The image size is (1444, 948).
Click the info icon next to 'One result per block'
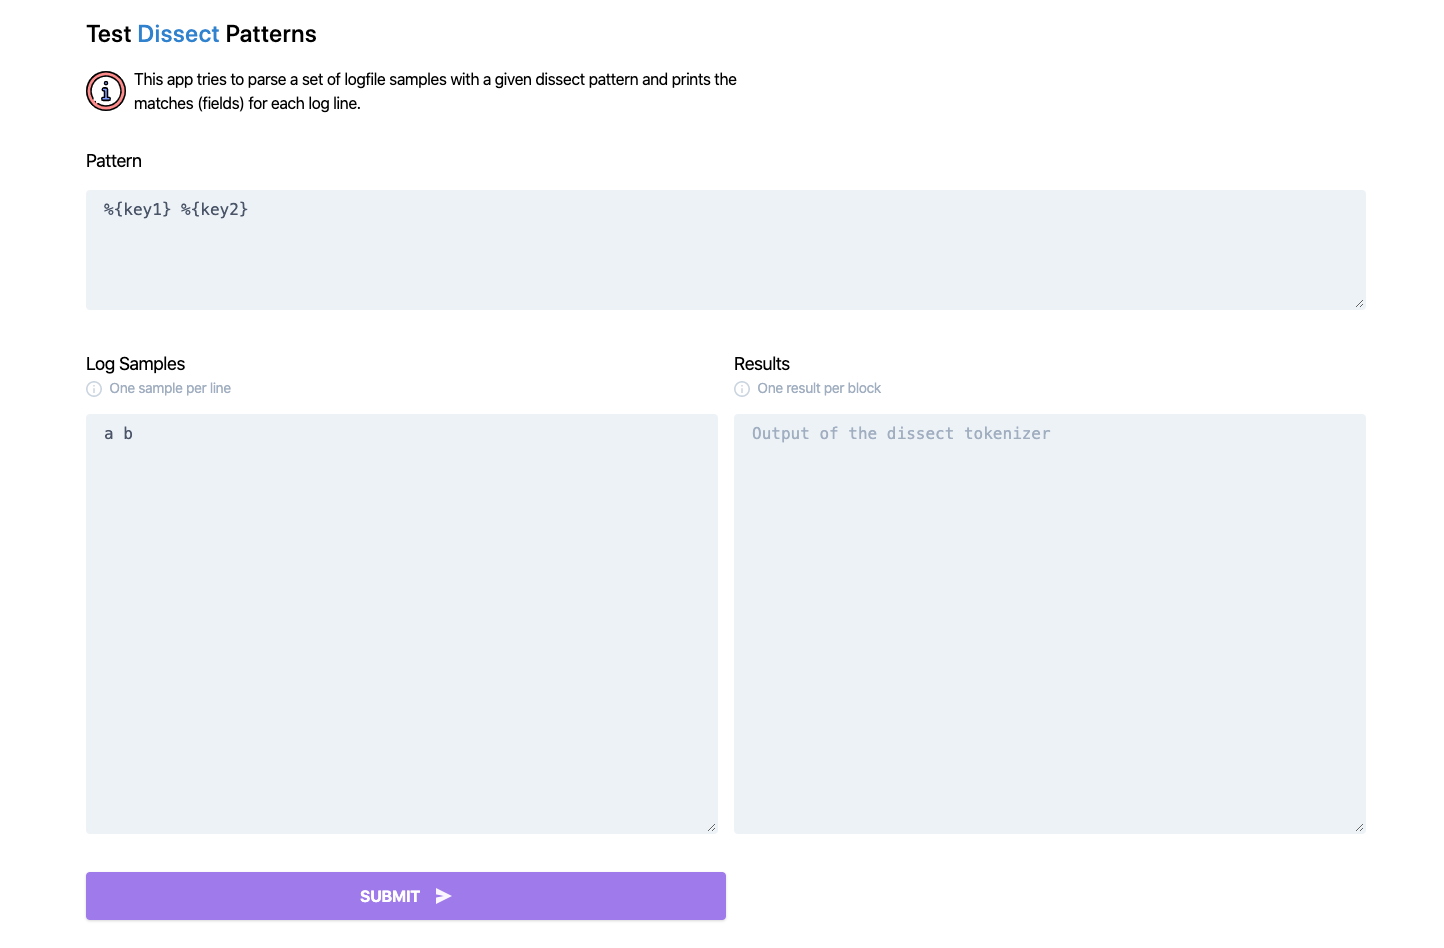coord(741,388)
